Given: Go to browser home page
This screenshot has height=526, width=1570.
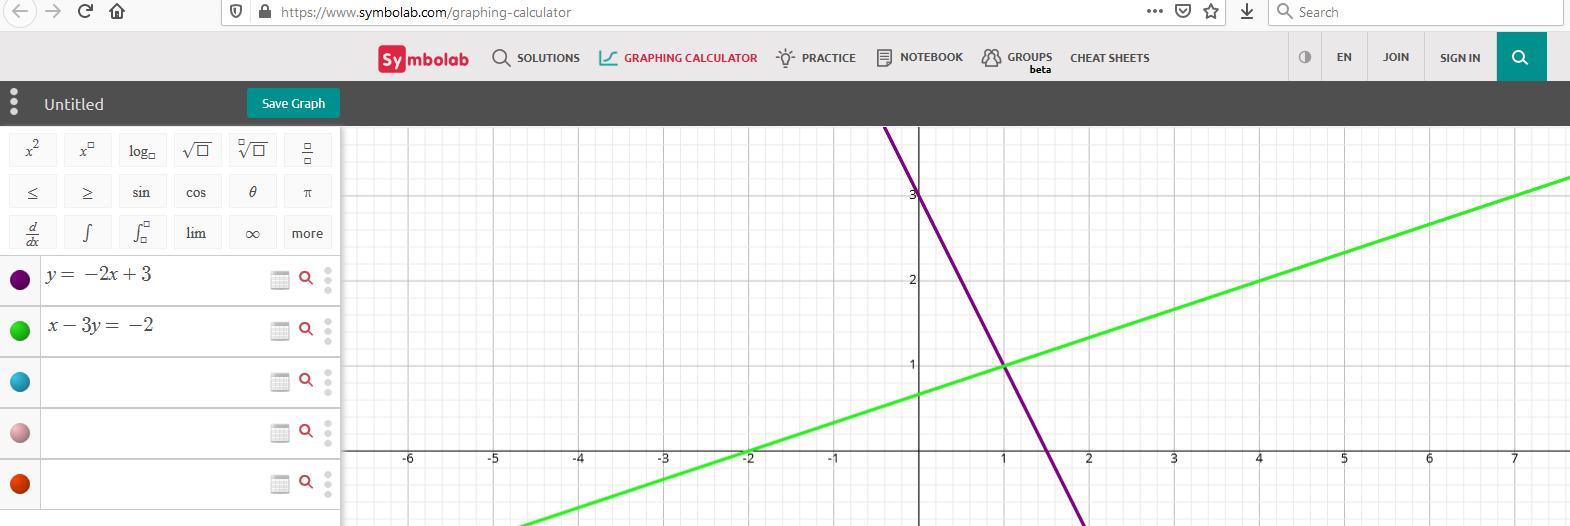Looking at the screenshot, I should pyautogui.click(x=117, y=11).
